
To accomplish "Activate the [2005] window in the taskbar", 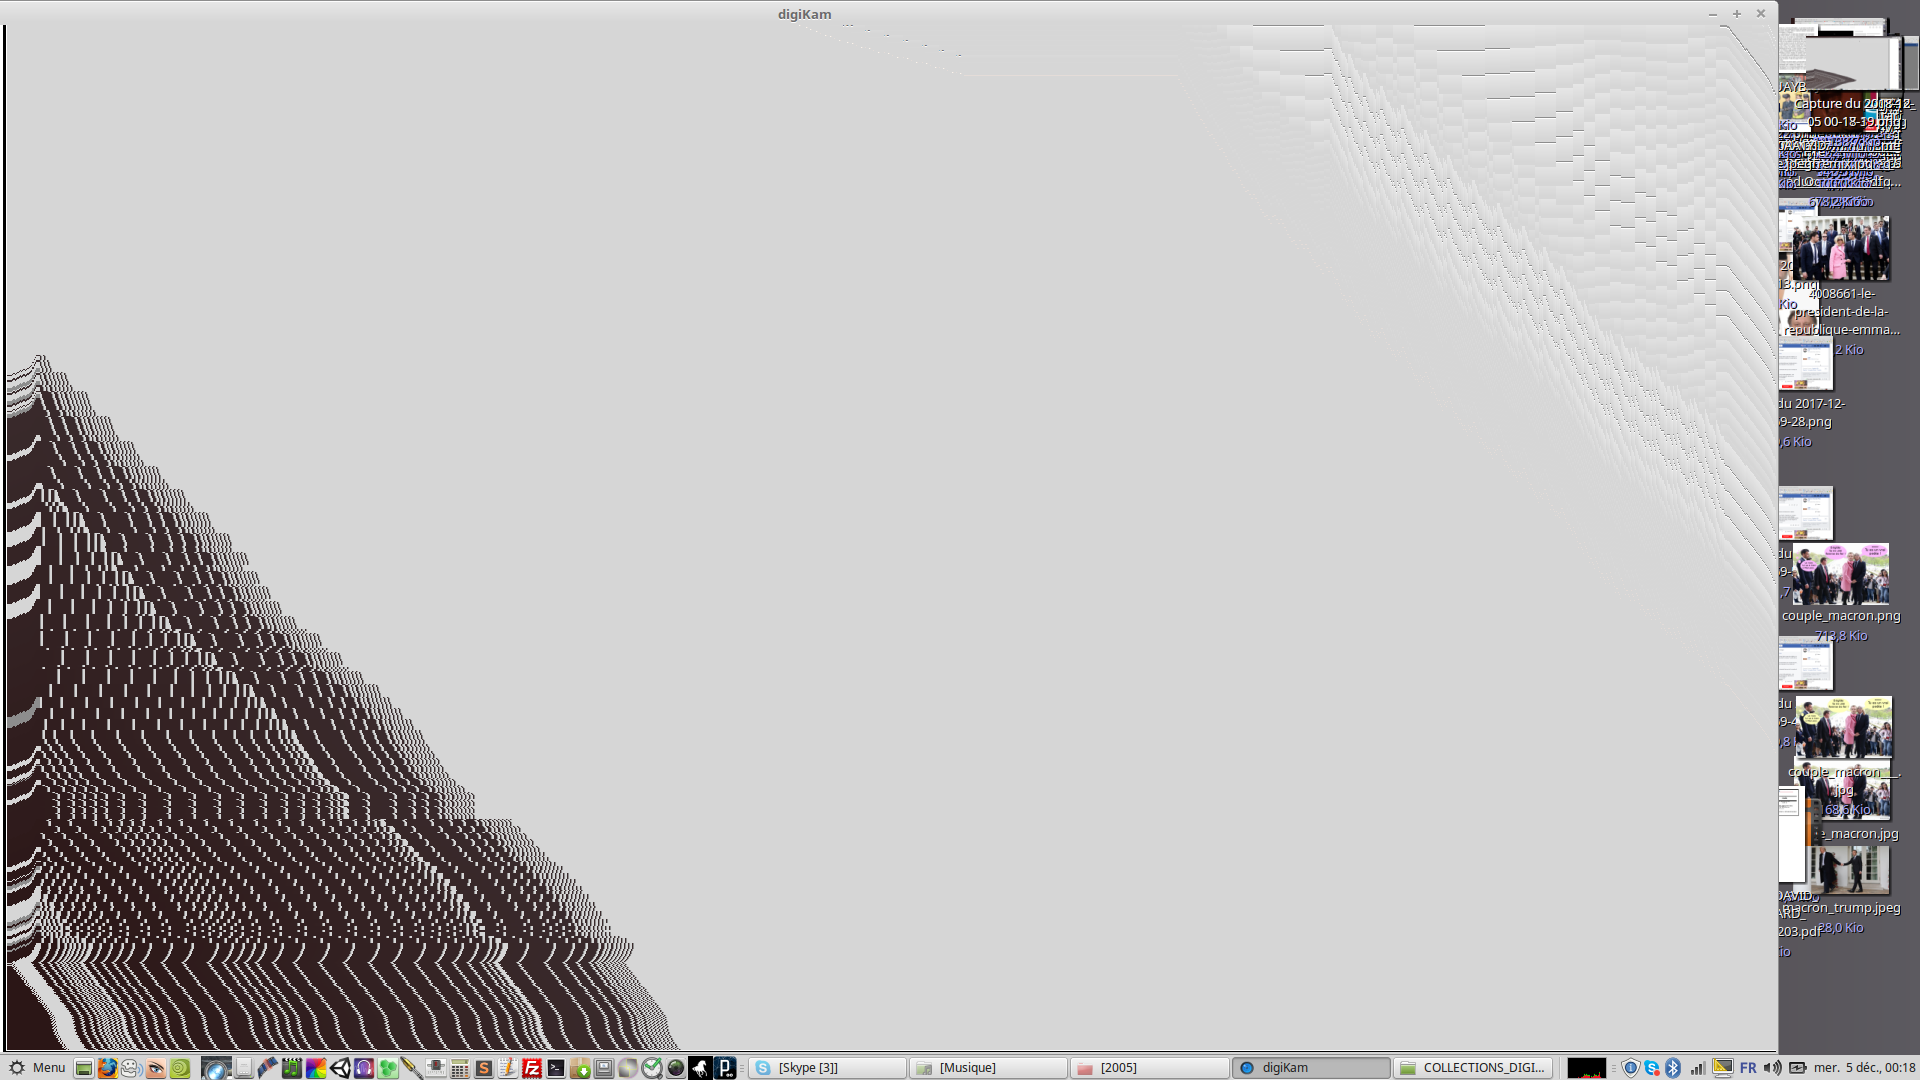I will [x=1149, y=1068].
